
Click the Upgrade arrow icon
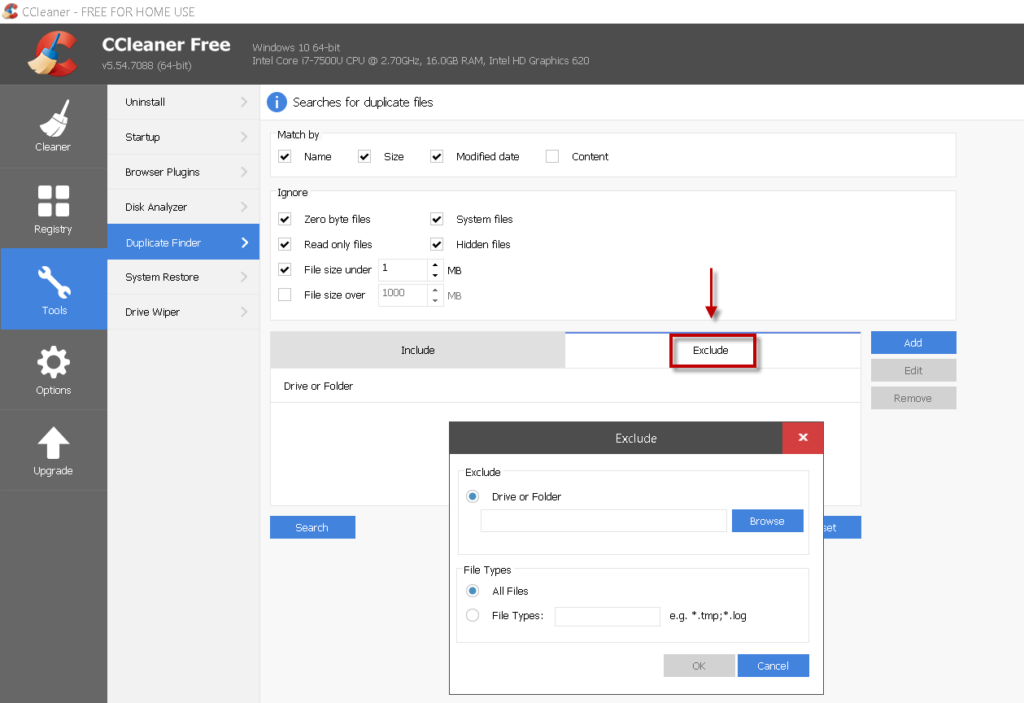click(54, 443)
